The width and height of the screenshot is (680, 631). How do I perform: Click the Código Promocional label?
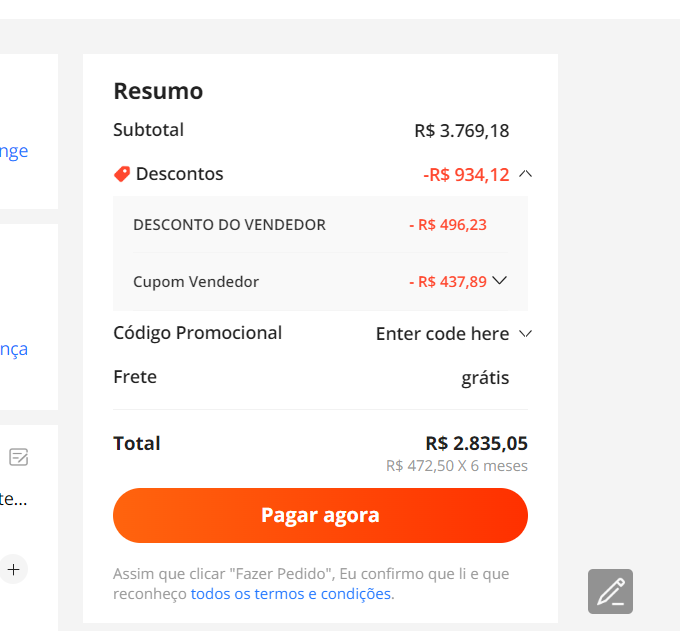pos(198,333)
